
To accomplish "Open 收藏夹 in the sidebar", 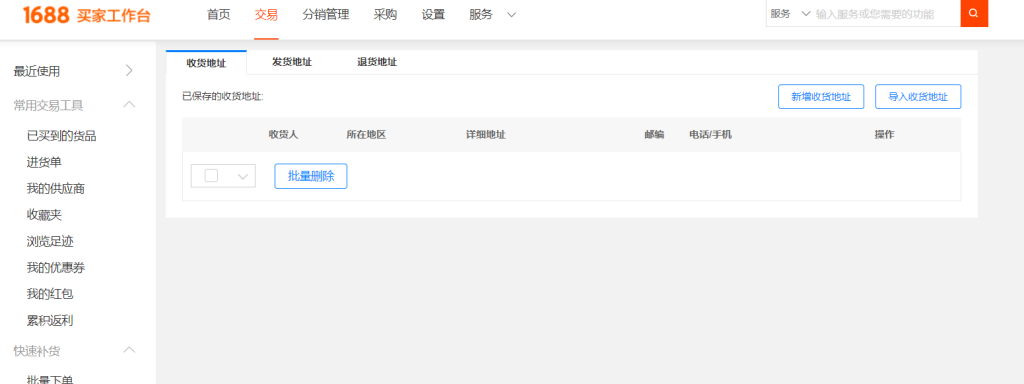I will [x=44, y=215].
